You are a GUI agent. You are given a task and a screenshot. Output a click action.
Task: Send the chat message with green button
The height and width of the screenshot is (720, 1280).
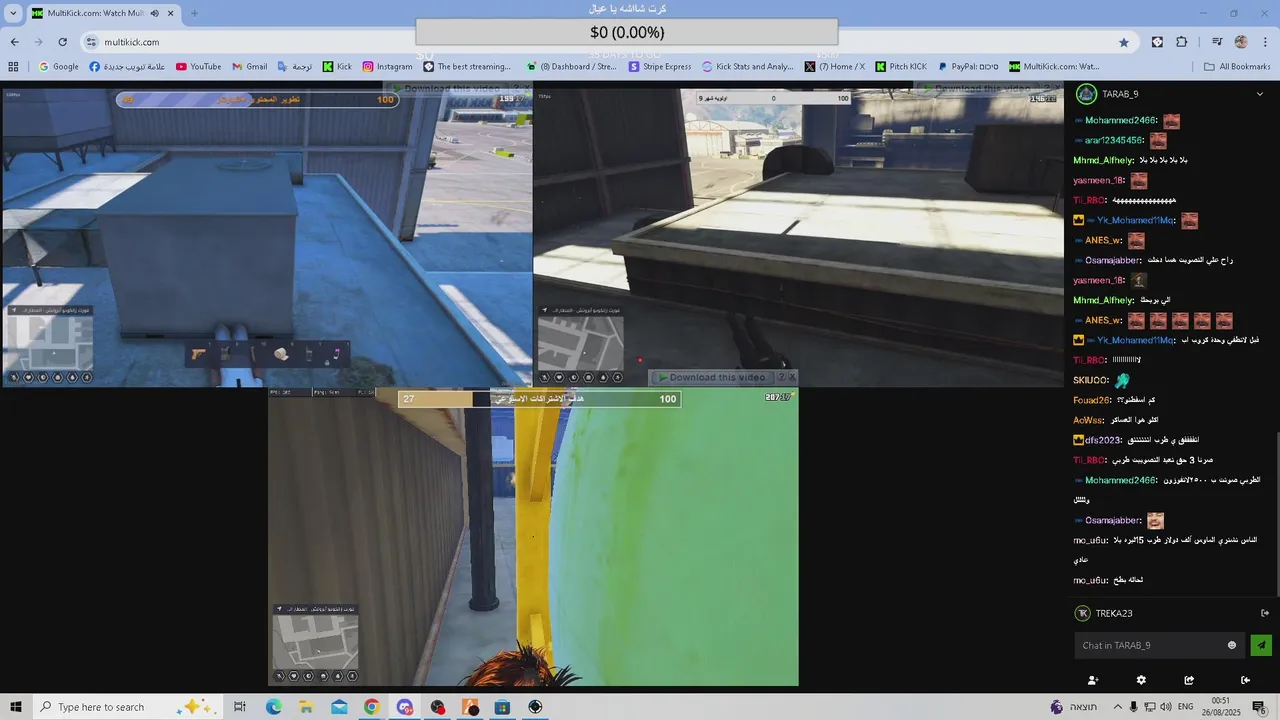pyautogui.click(x=1260, y=645)
